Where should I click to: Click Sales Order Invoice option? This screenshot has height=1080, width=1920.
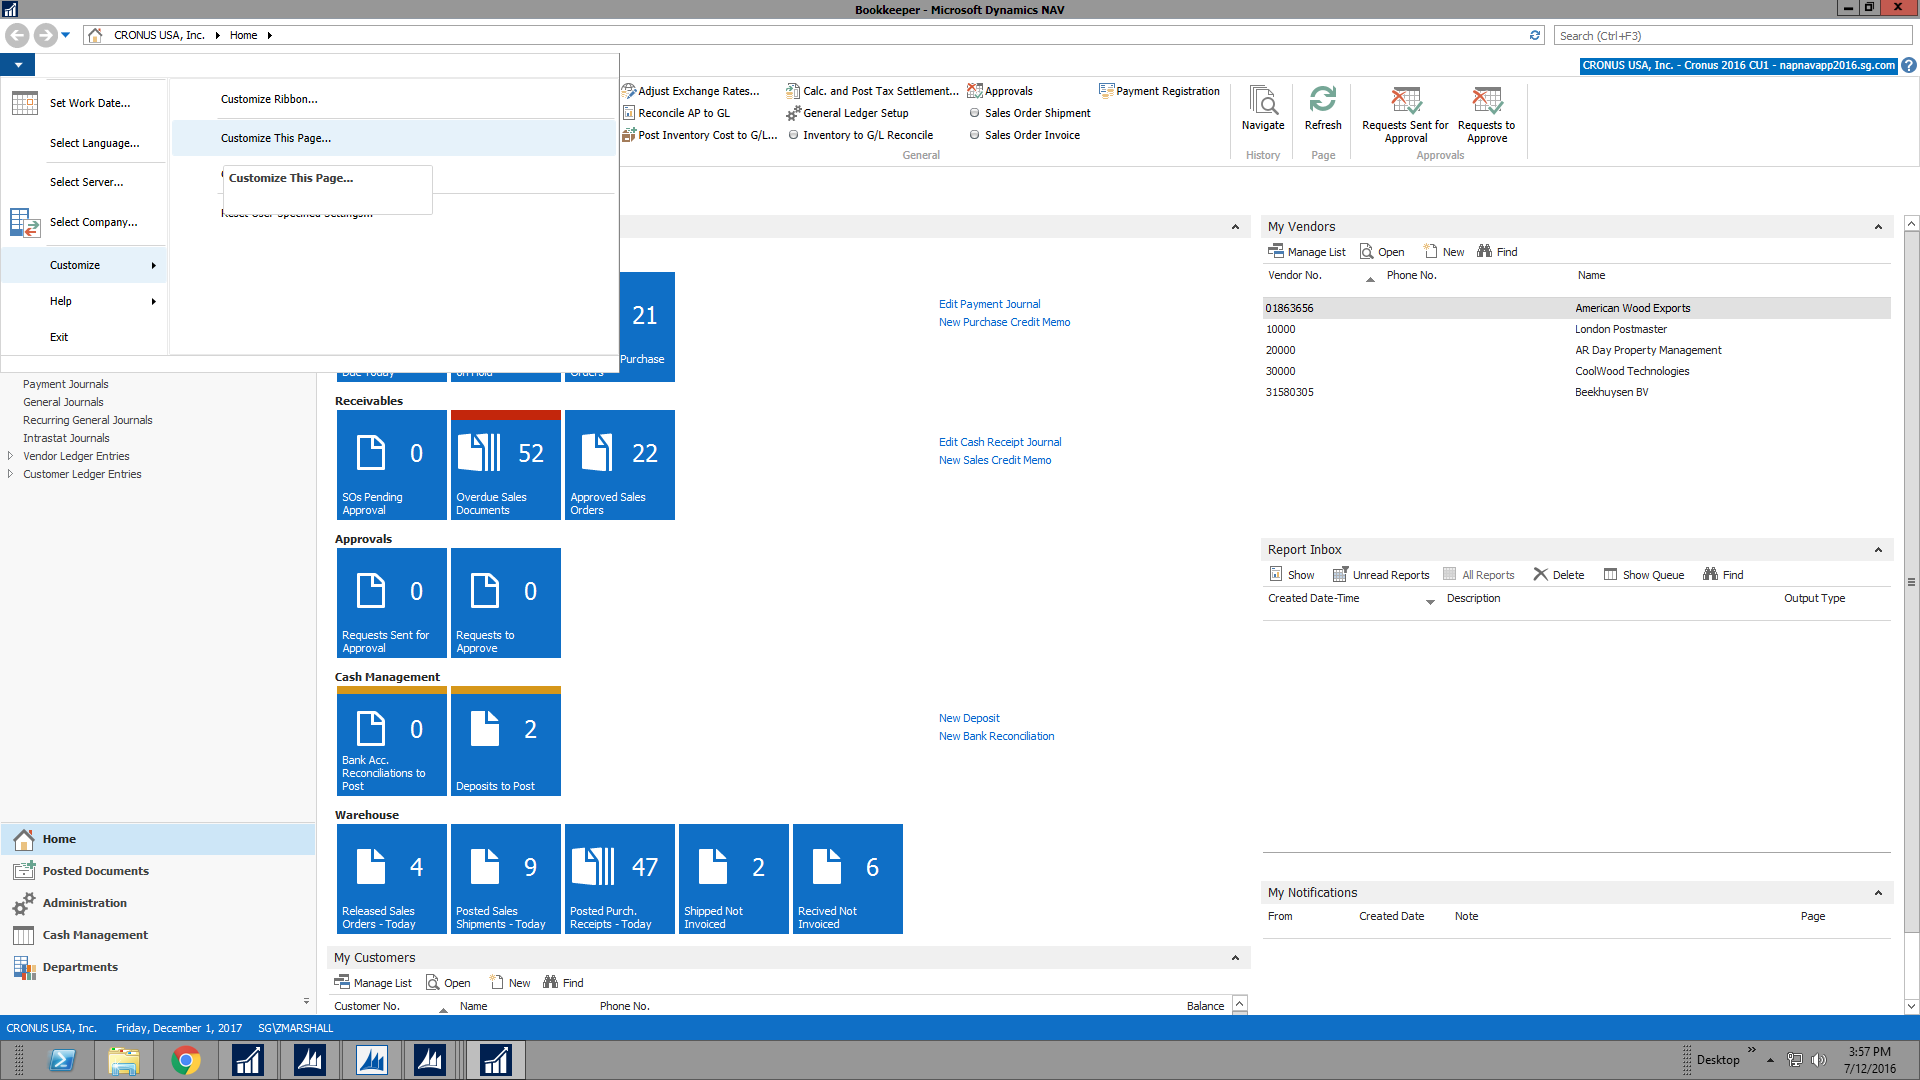pos(1031,135)
